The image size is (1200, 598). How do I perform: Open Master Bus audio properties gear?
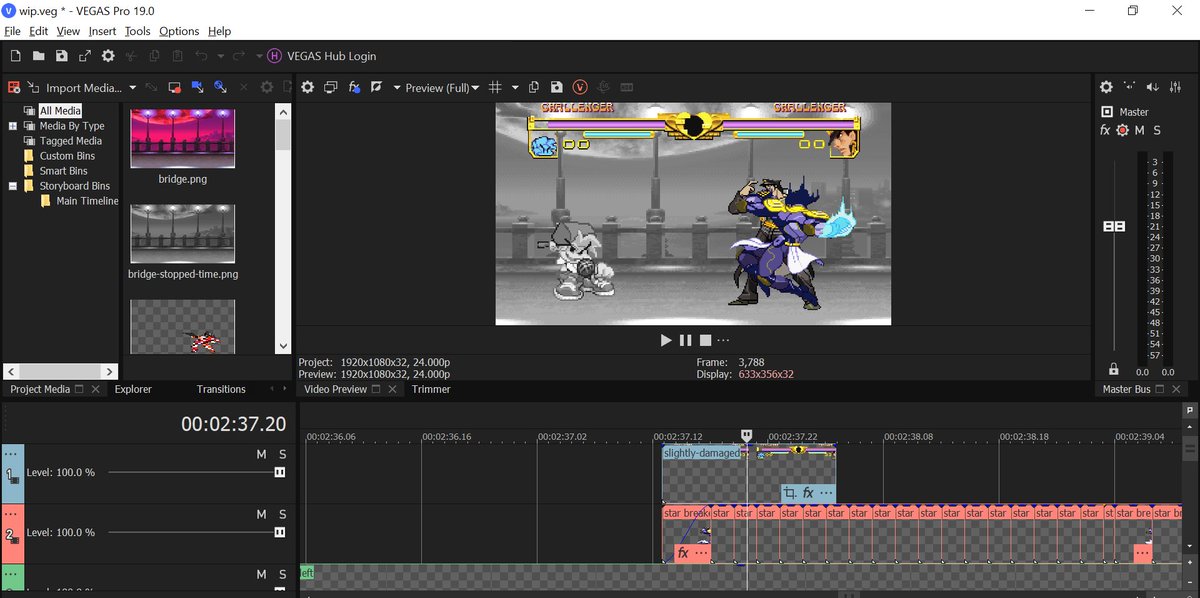1106,88
